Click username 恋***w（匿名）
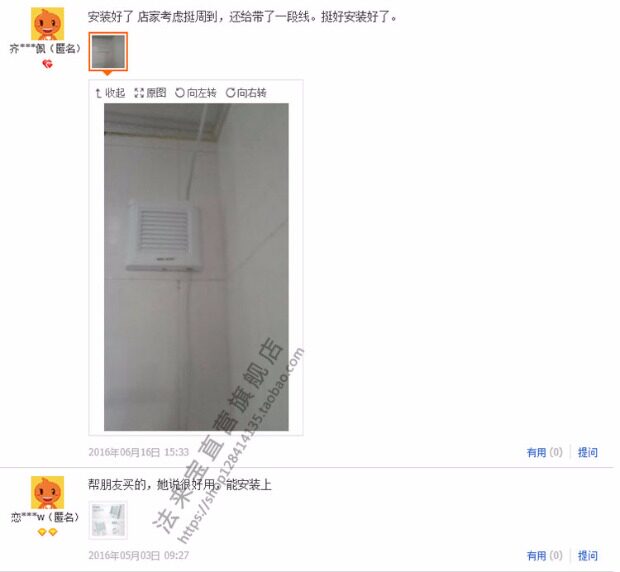The height and width of the screenshot is (572, 620). click(45, 517)
